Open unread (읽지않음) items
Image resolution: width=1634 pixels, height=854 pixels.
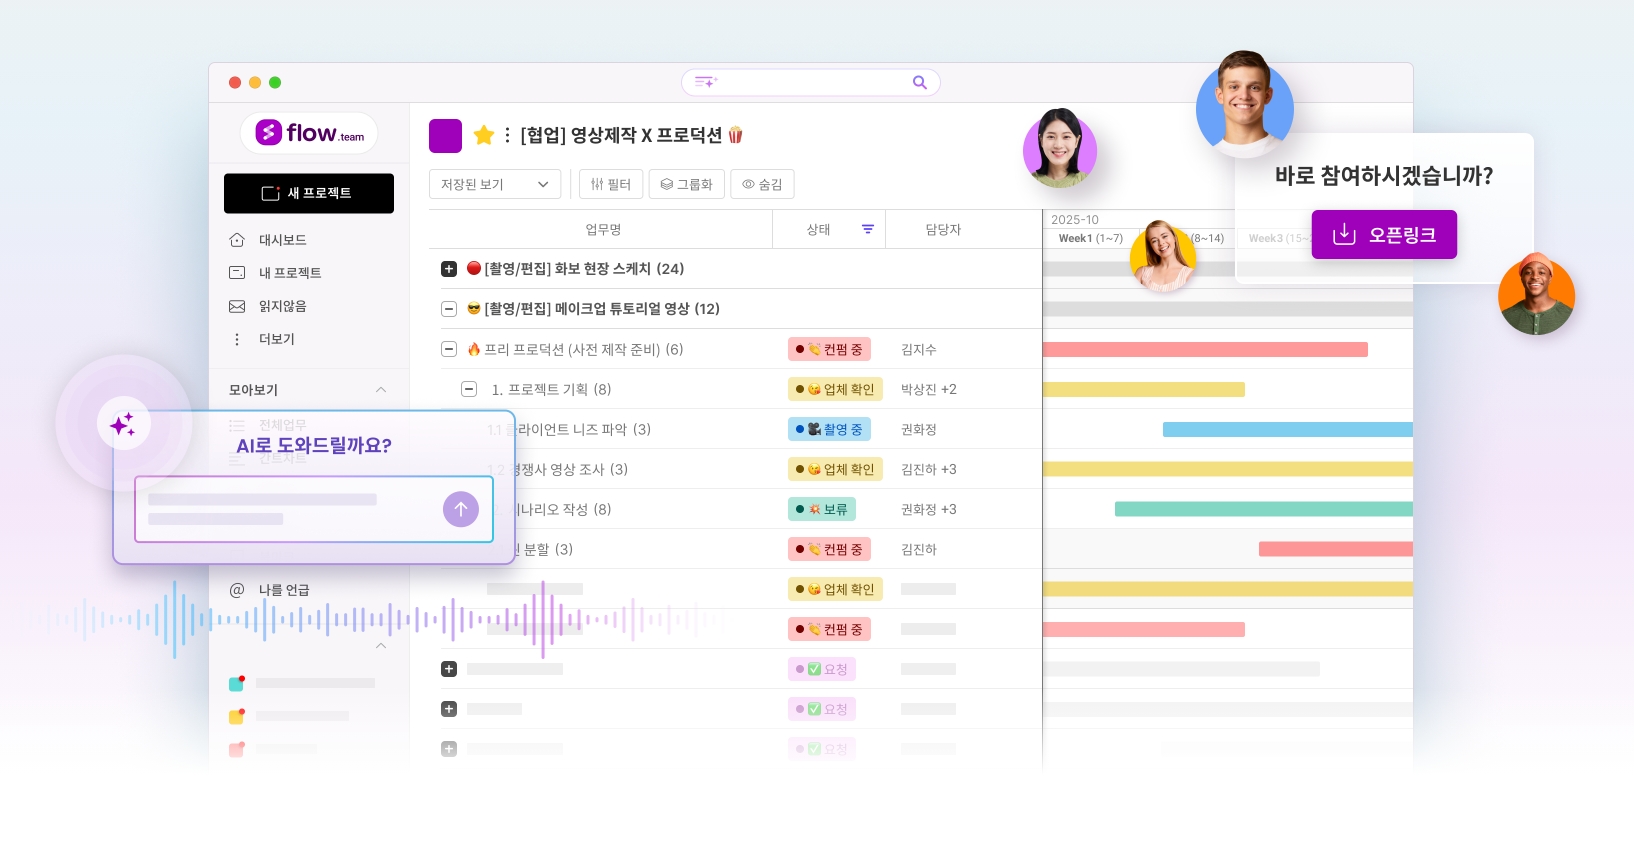click(282, 306)
